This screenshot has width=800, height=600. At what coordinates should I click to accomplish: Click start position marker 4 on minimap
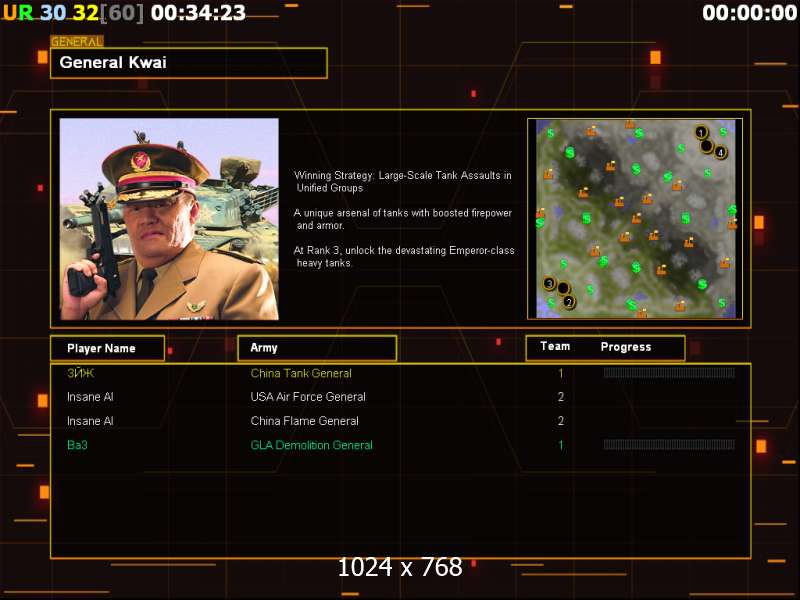(720, 152)
